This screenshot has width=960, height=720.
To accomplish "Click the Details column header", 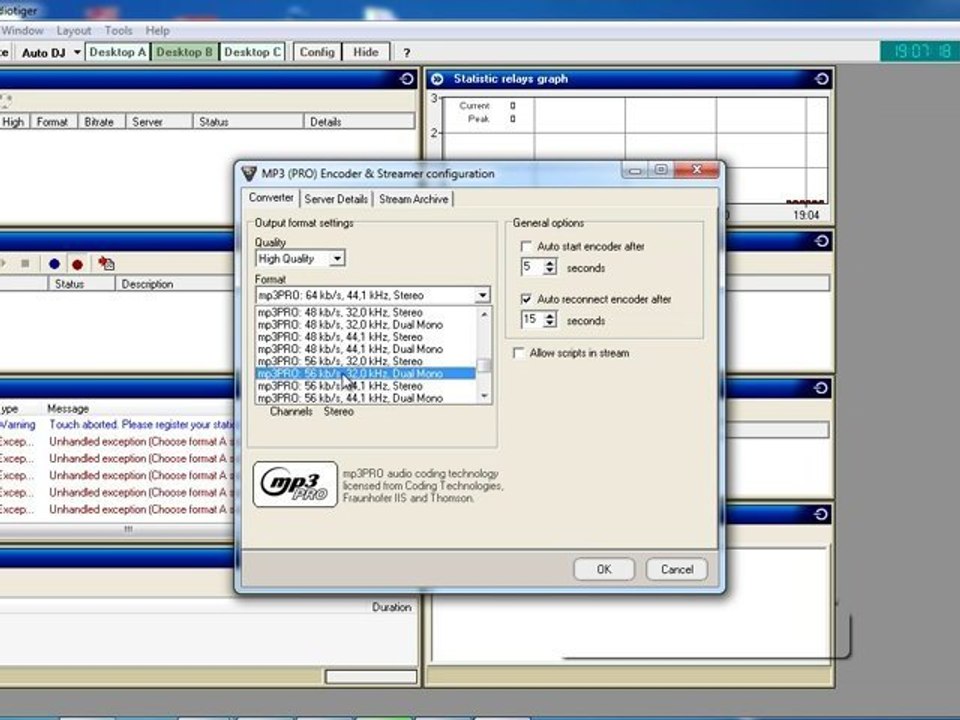I will click(359, 122).
